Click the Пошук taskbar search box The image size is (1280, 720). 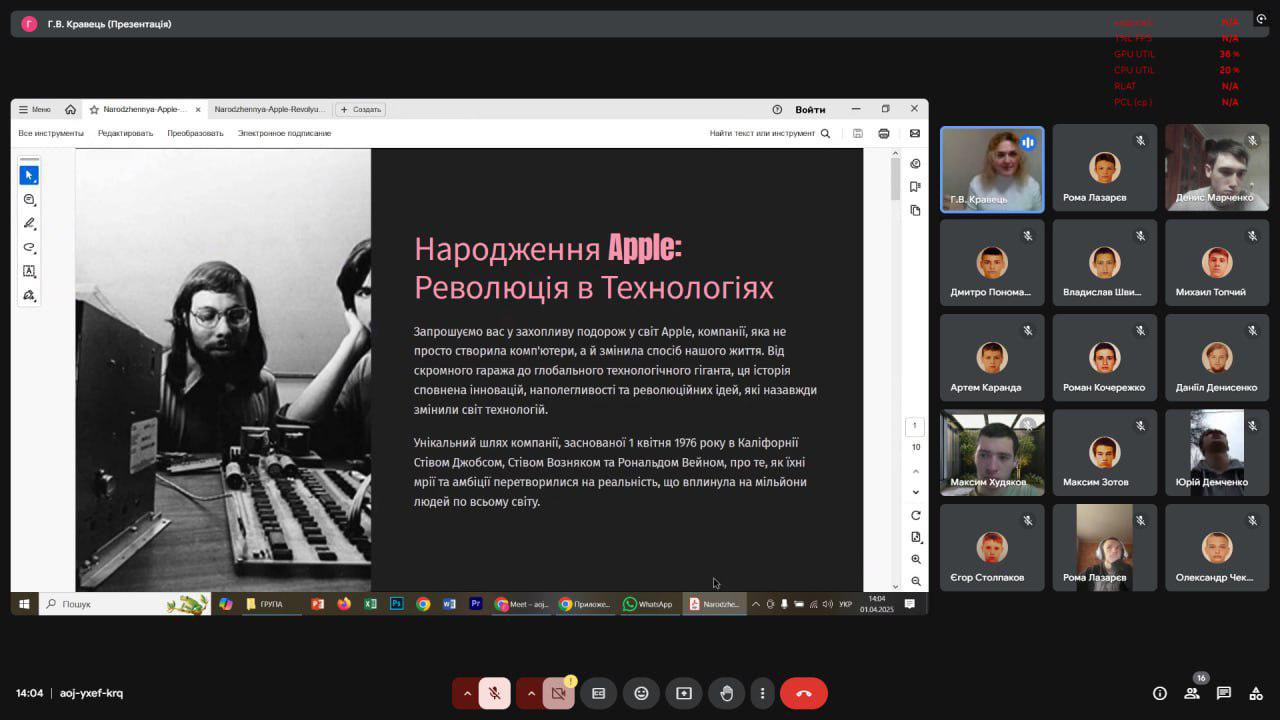(124, 604)
